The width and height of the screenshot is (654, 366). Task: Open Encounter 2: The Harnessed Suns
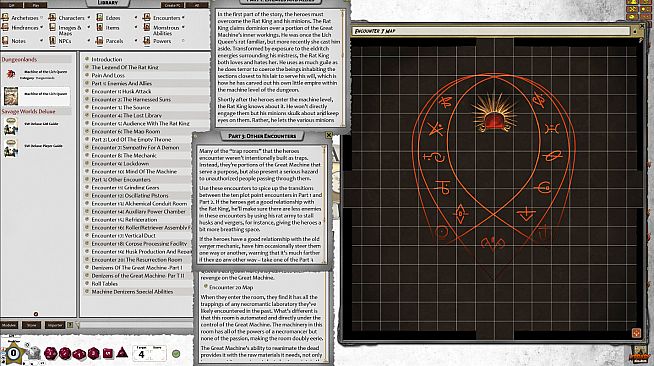[x=131, y=99]
